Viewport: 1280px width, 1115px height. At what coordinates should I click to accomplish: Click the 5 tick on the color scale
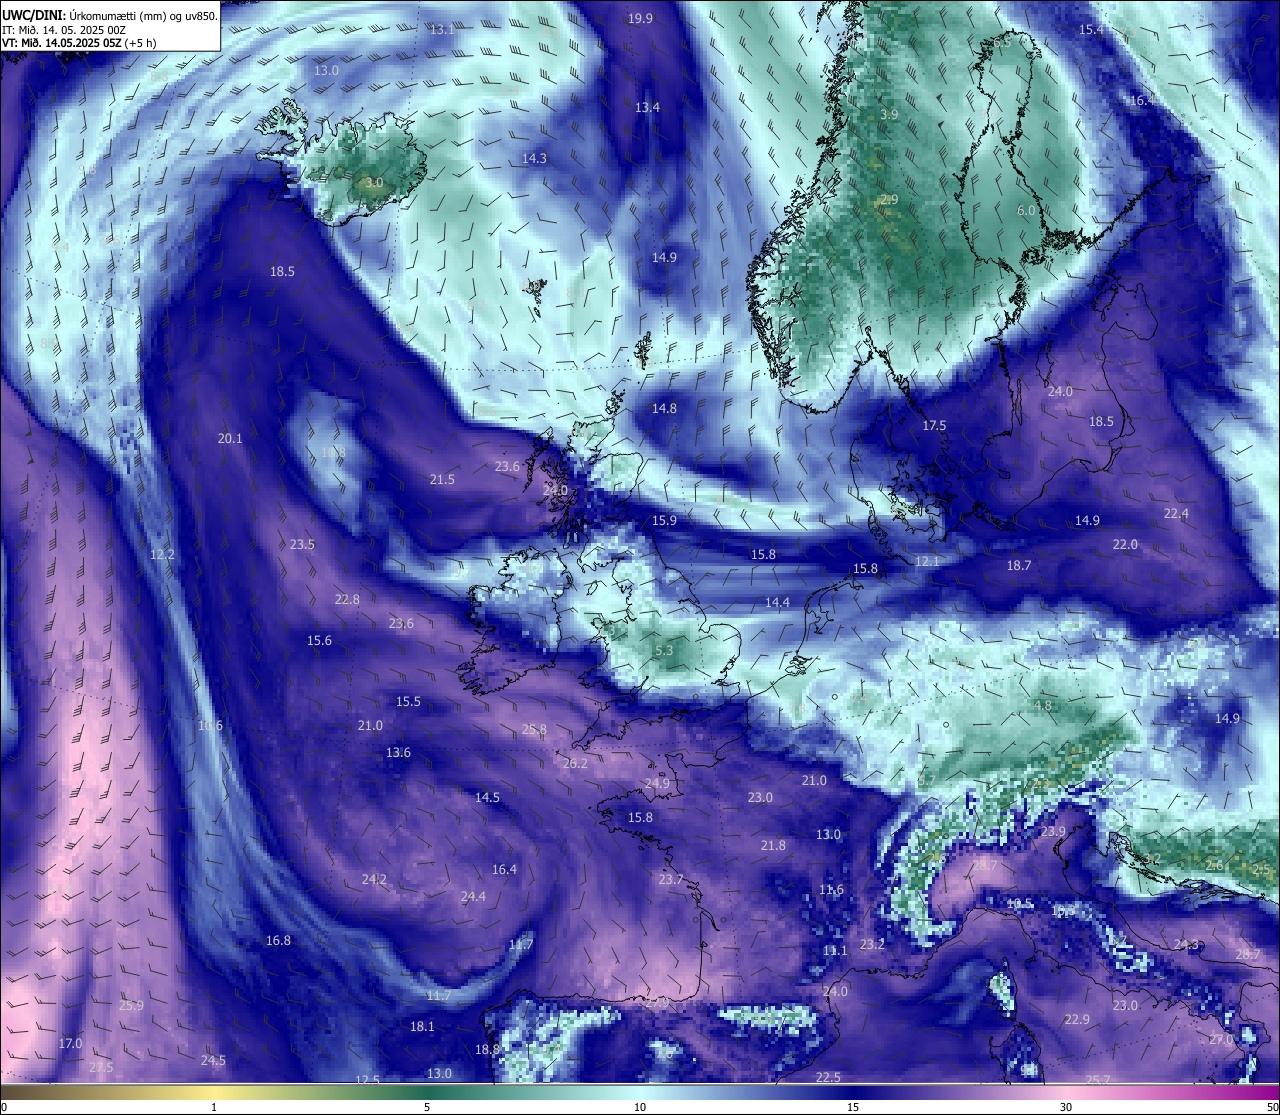pyautogui.click(x=427, y=1107)
